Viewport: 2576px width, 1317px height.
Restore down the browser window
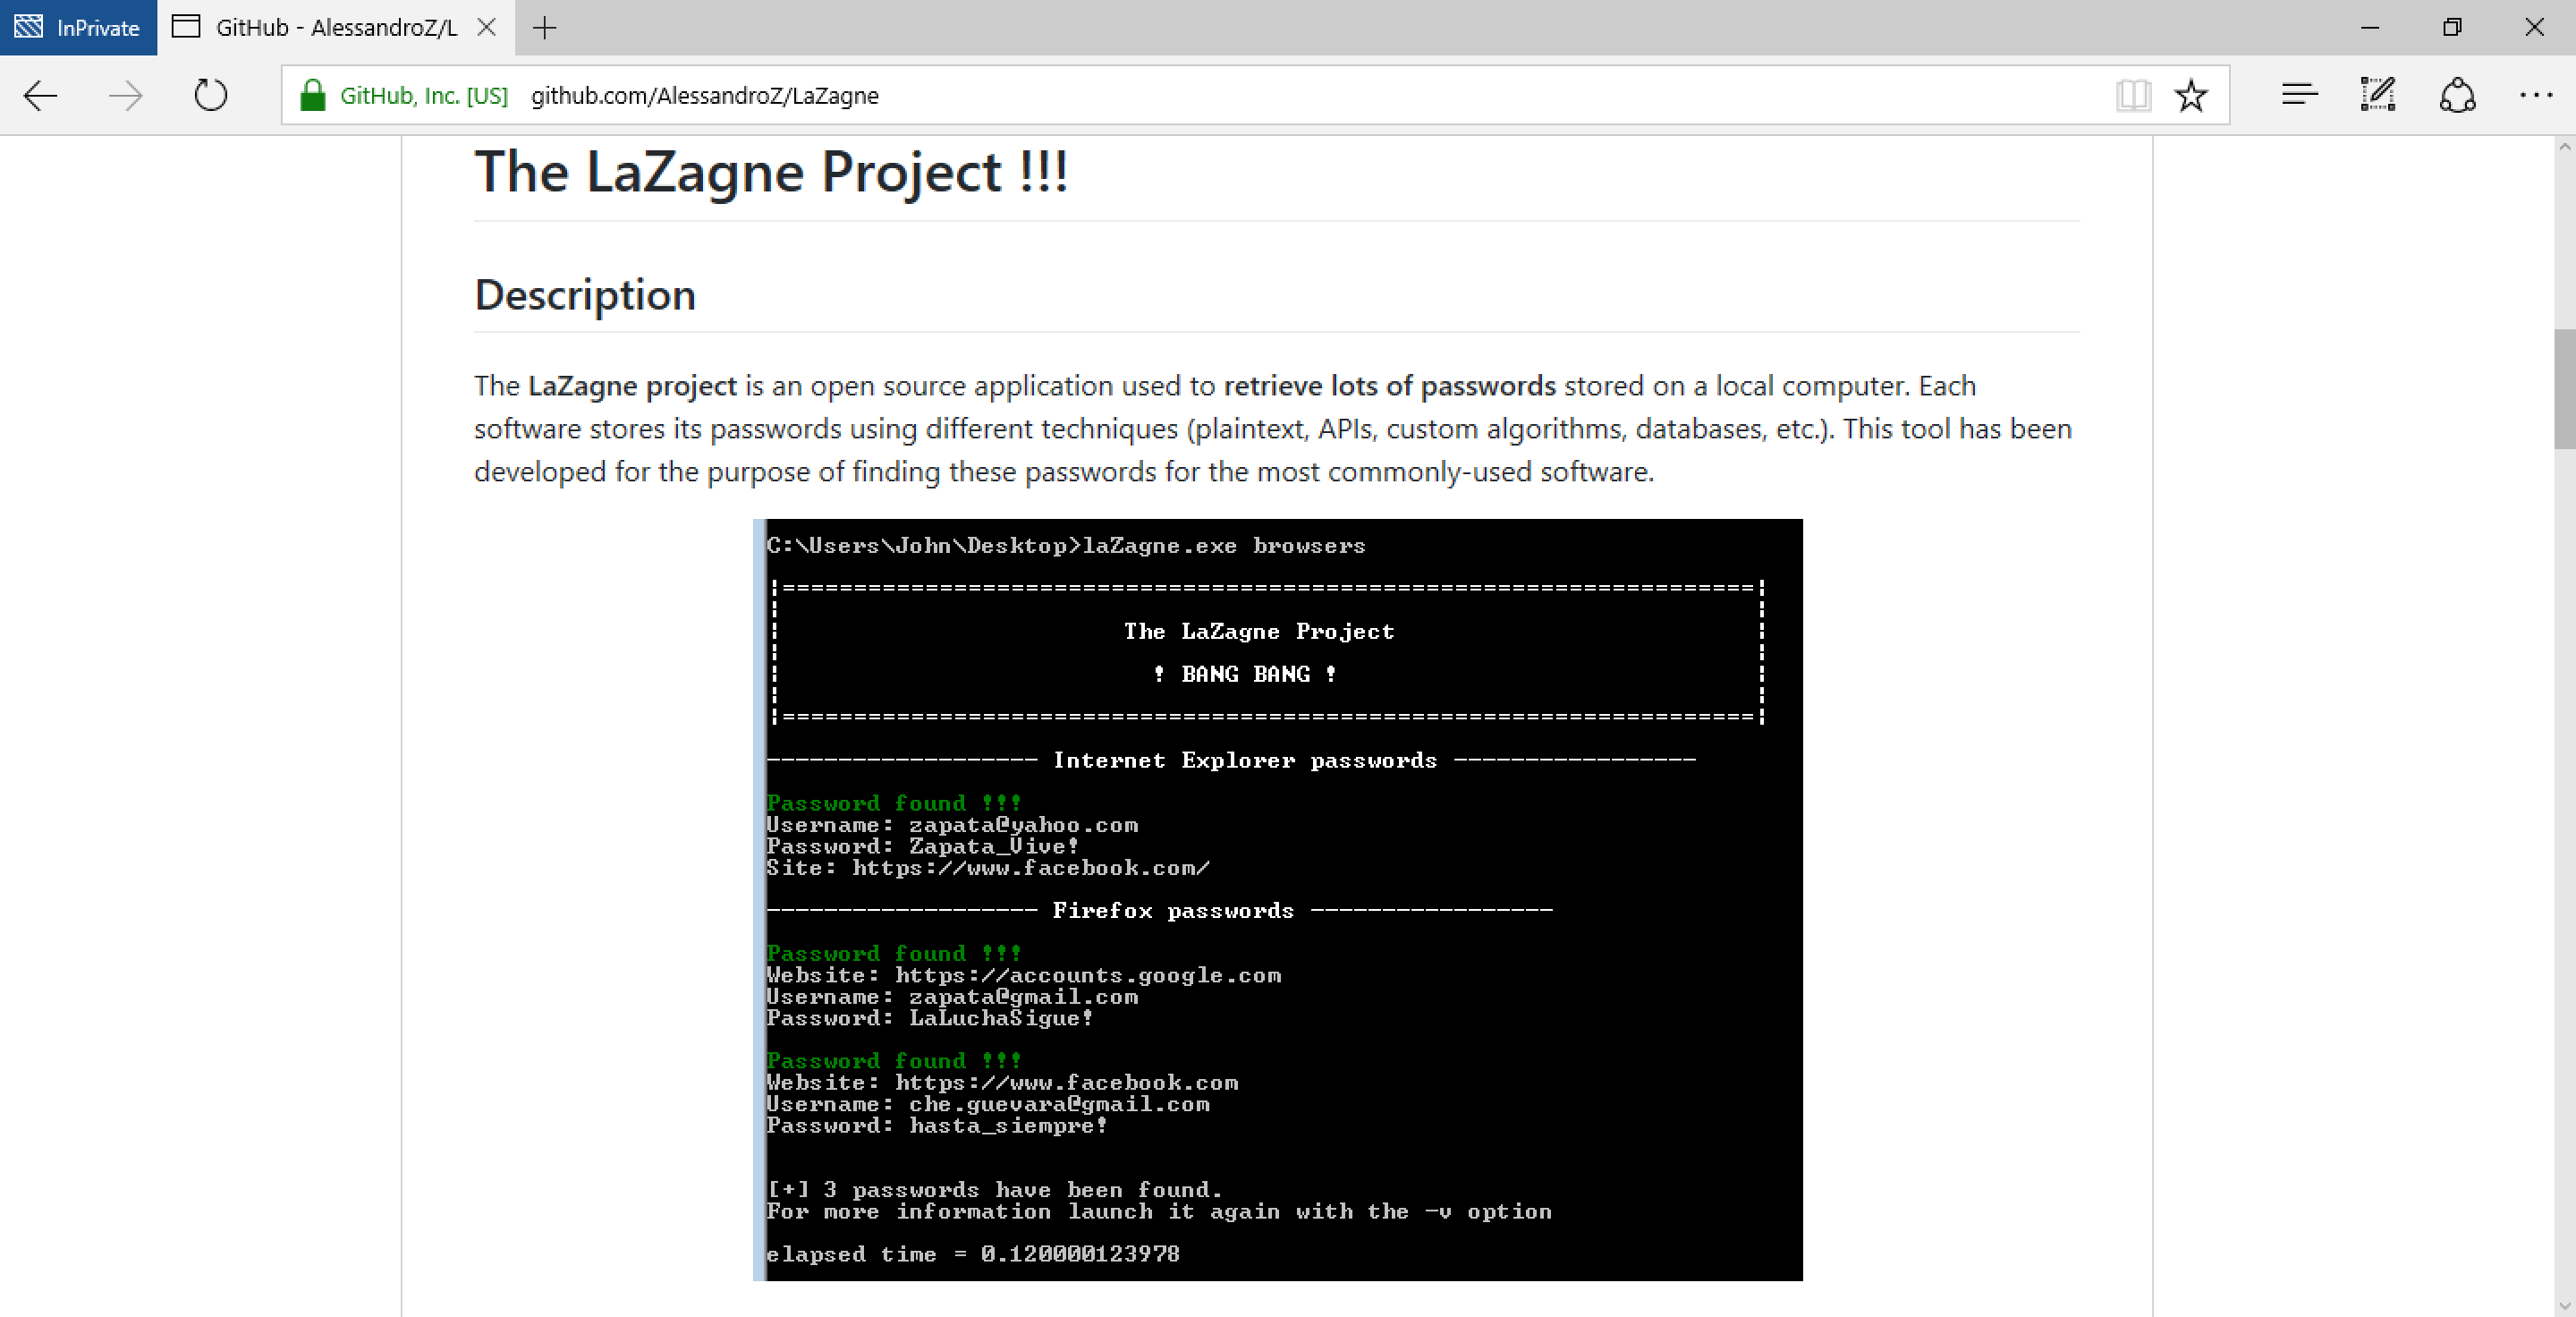coord(2452,28)
